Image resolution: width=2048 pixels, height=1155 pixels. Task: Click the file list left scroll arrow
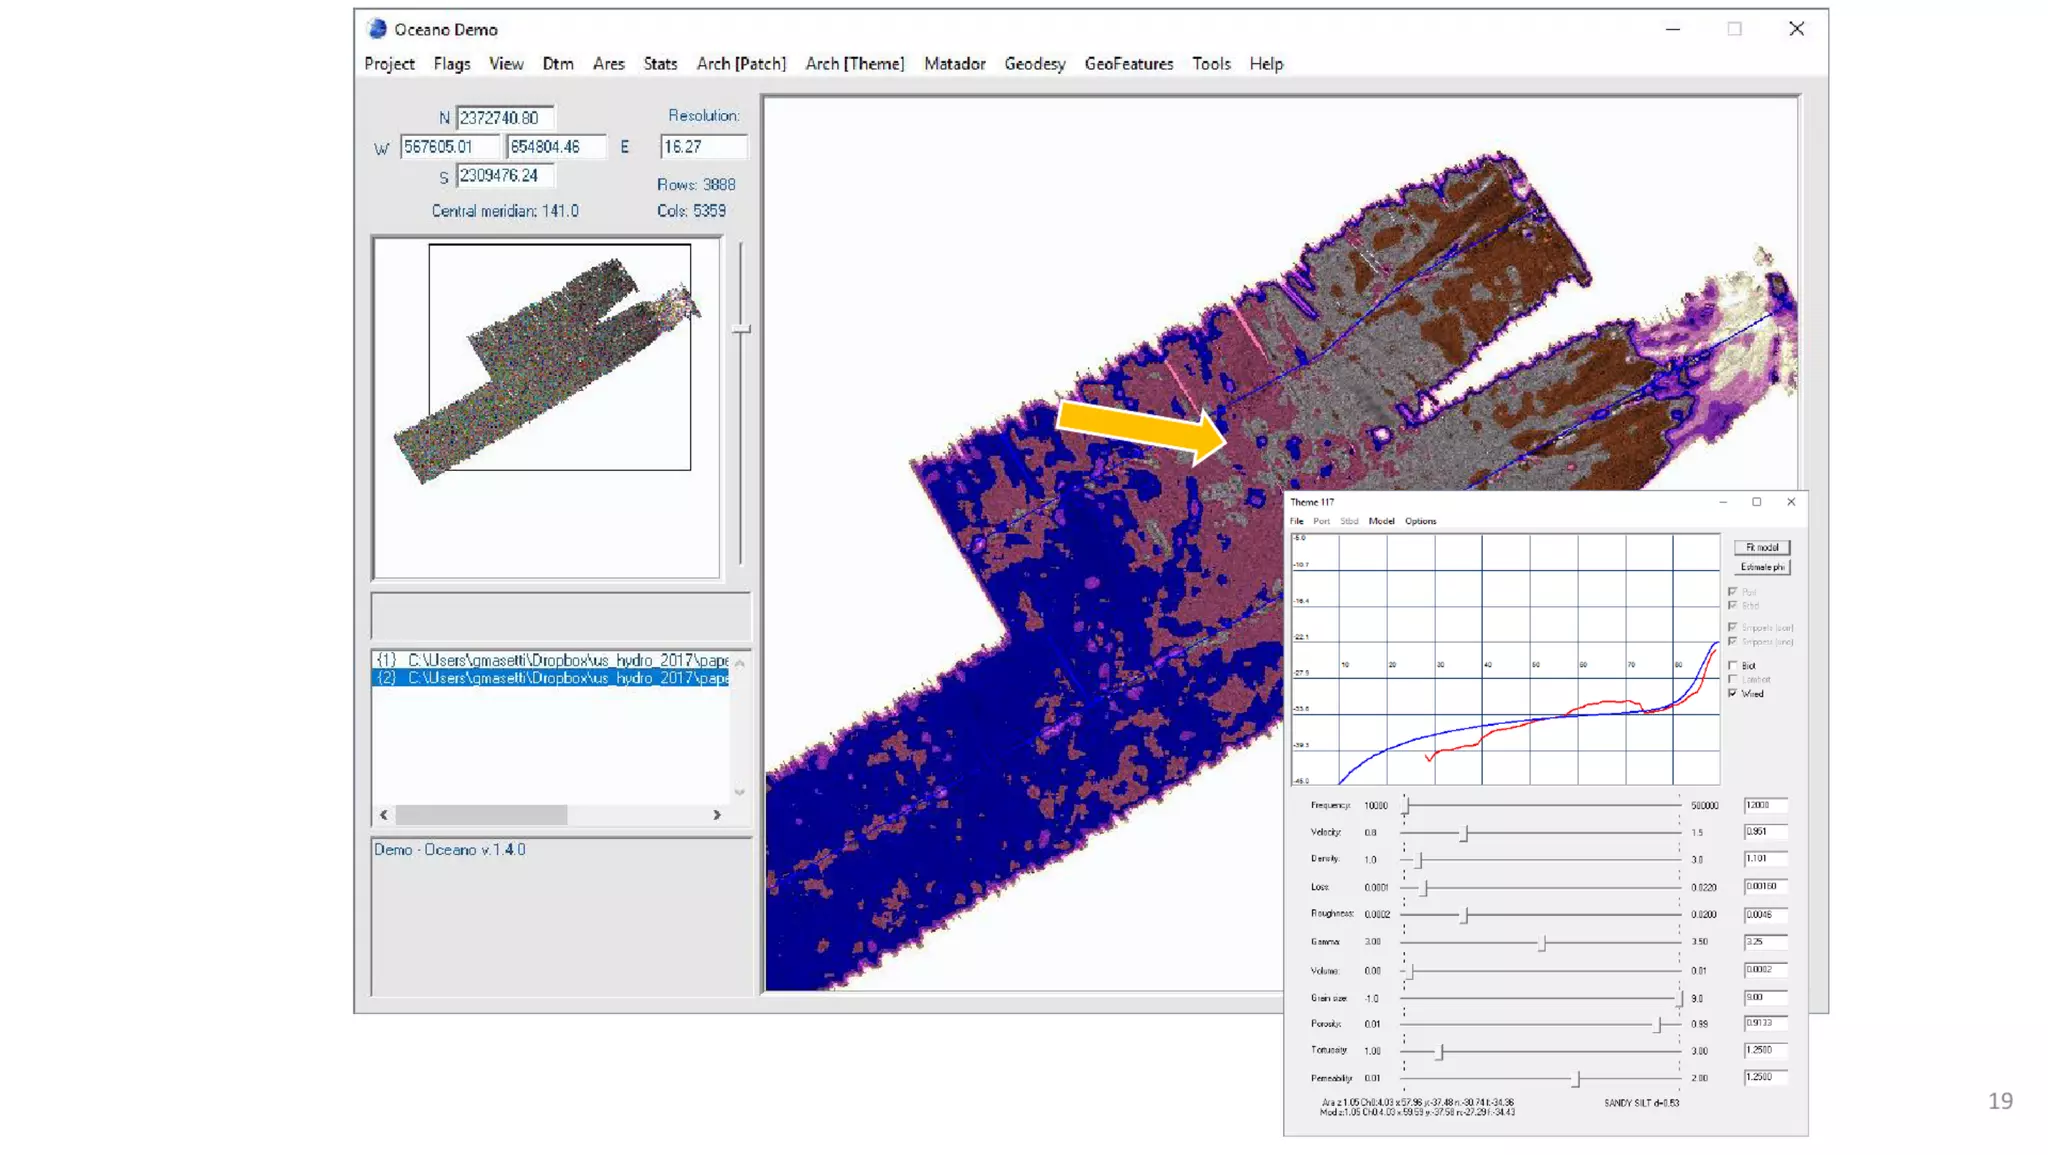tap(384, 815)
